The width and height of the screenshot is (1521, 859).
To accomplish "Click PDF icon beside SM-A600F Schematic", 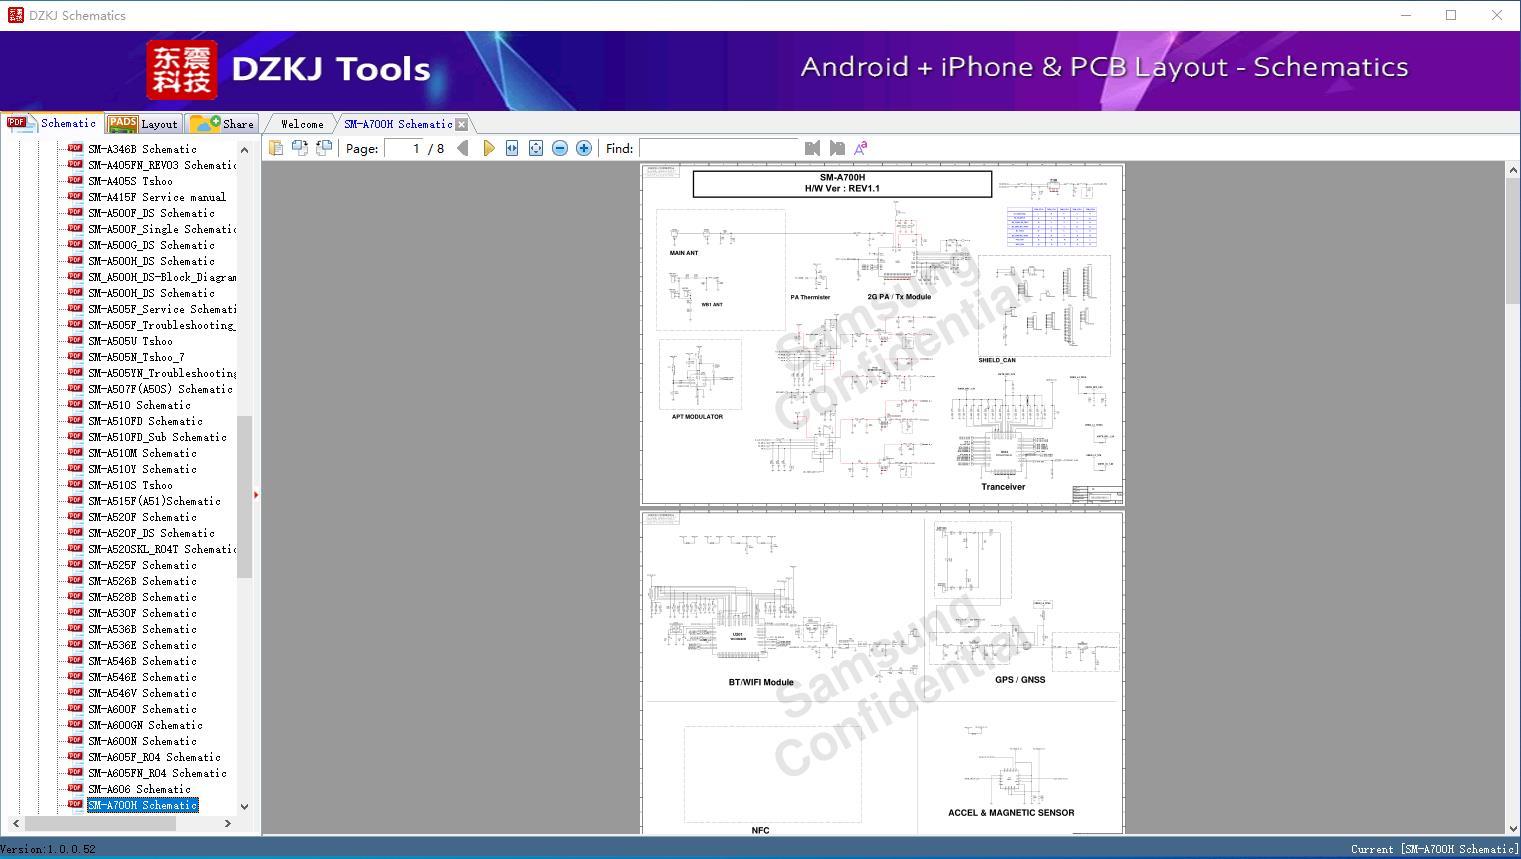I will [x=75, y=708].
